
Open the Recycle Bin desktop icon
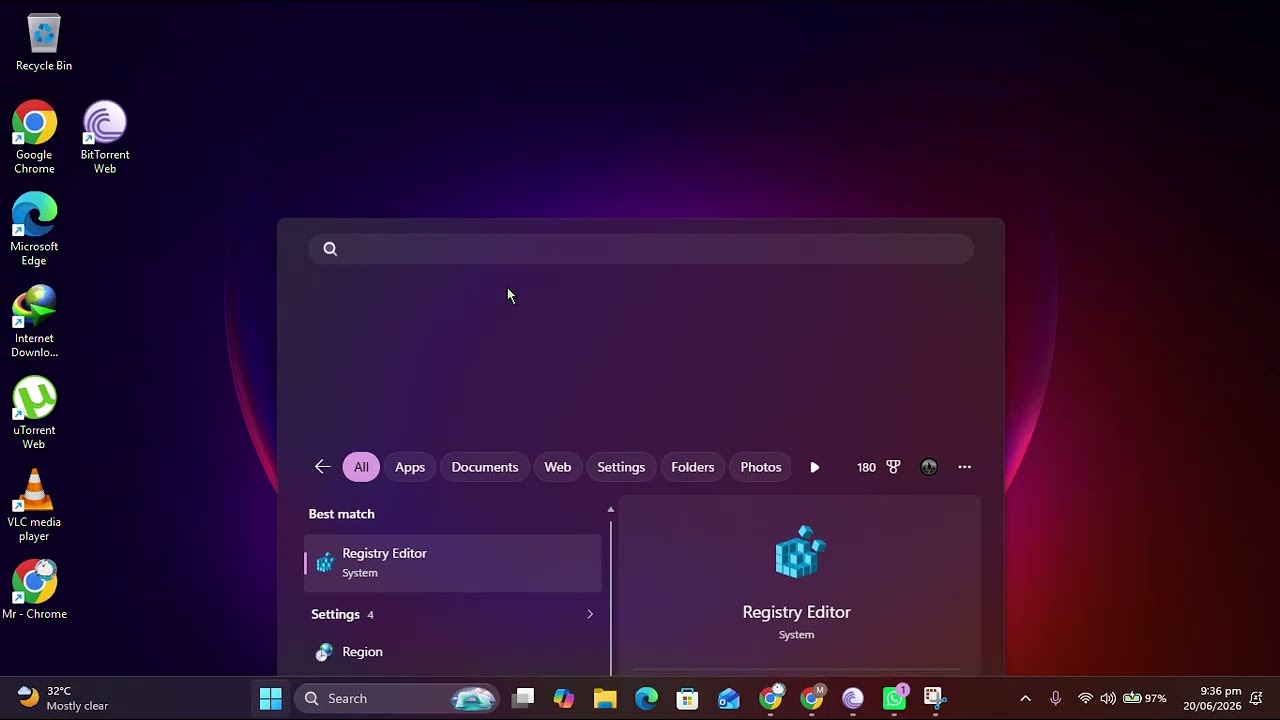(x=44, y=43)
